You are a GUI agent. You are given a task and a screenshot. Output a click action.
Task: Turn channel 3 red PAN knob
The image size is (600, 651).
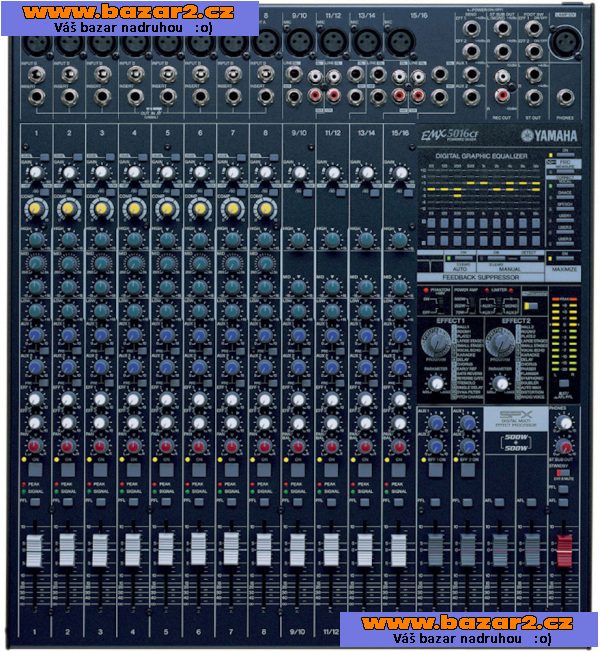click(100, 446)
